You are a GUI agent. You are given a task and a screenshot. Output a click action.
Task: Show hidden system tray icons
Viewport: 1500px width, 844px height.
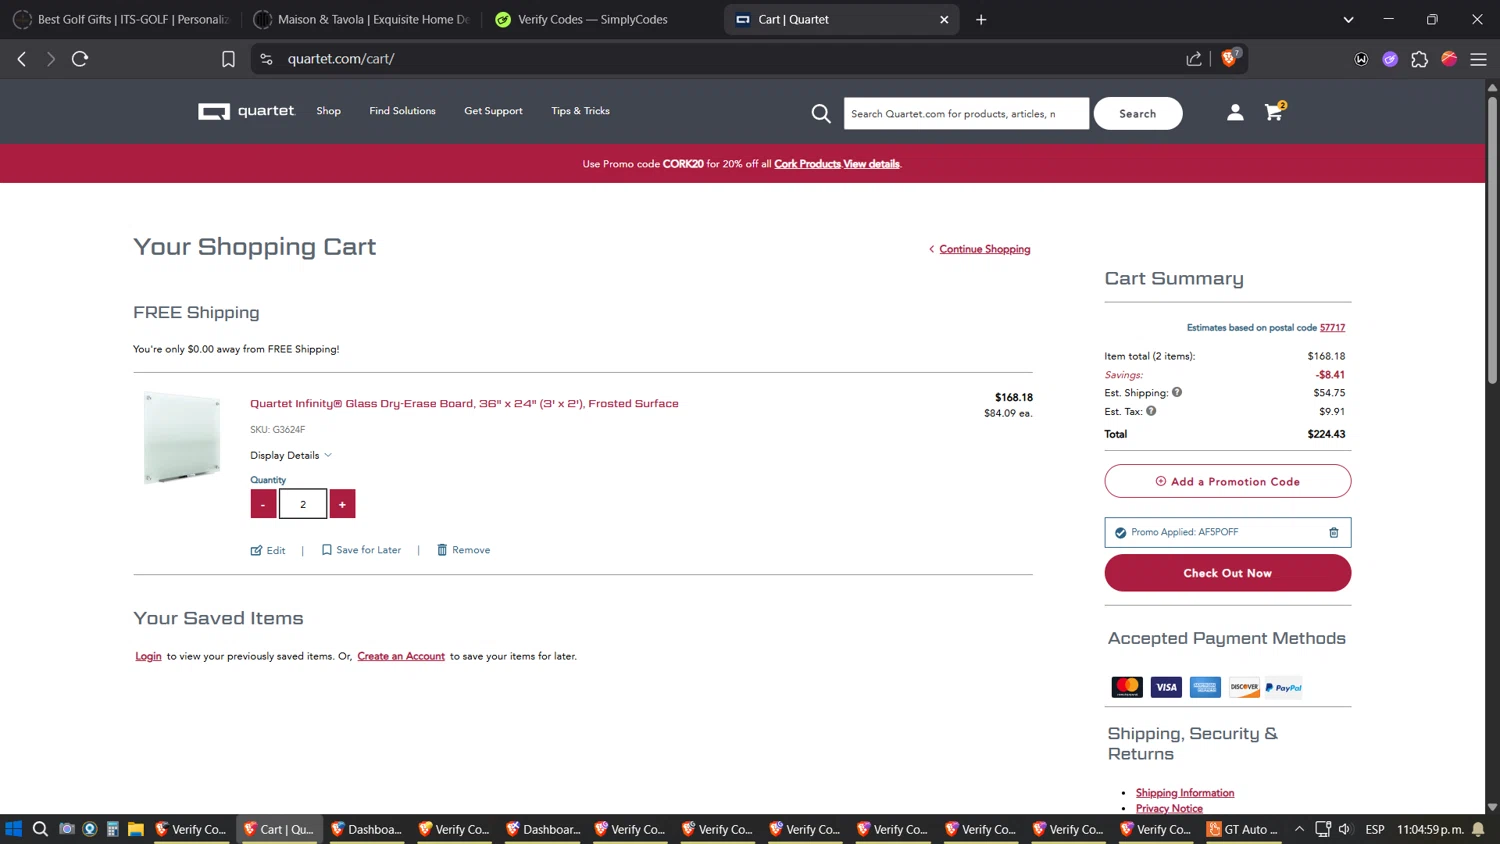coord(1299,829)
